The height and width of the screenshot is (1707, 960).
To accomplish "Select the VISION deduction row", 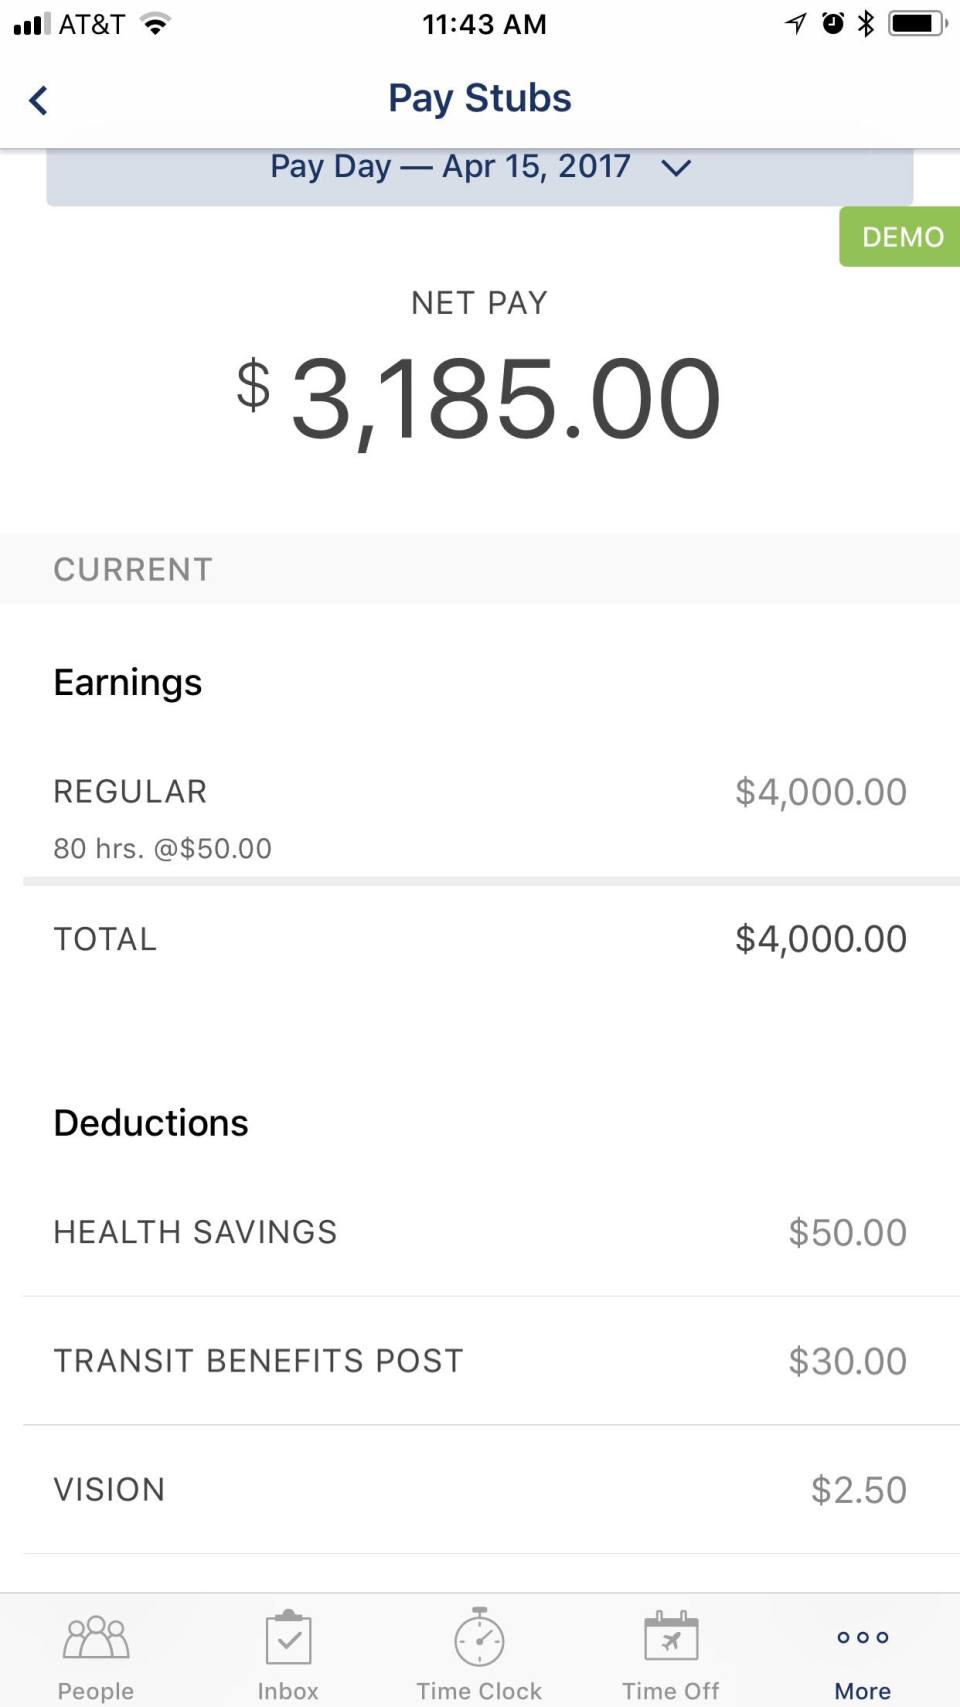I will point(480,1490).
